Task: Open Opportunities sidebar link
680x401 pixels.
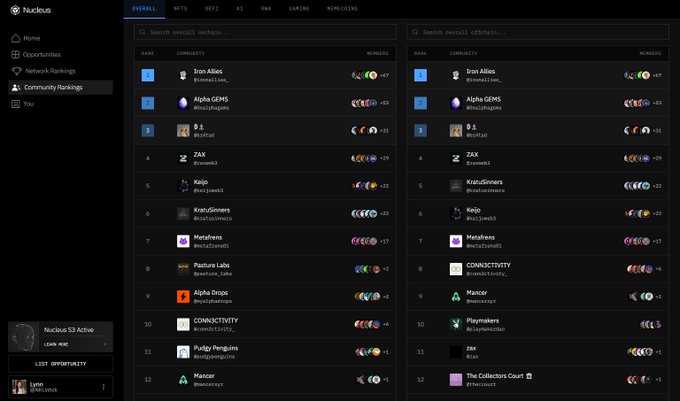Action: 42,55
